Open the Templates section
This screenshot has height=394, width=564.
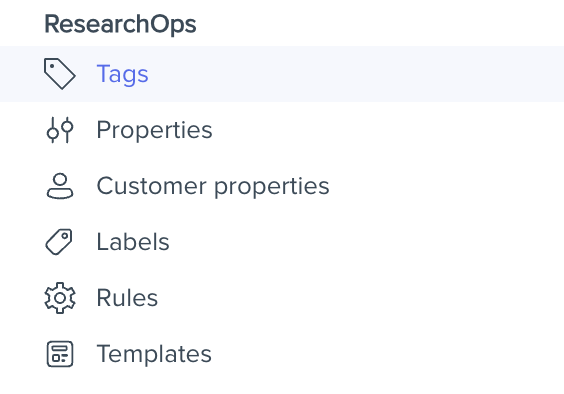point(154,354)
